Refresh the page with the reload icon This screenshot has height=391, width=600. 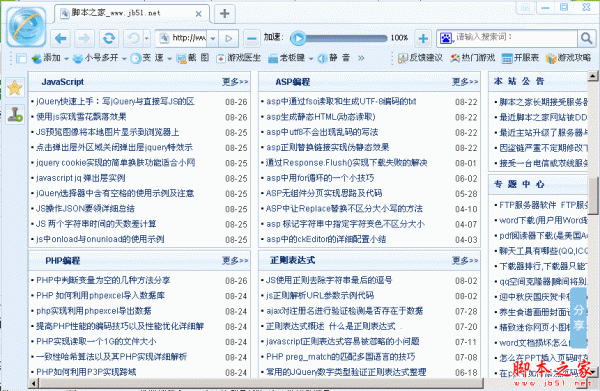pyautogui.click(x=109, y=38)
